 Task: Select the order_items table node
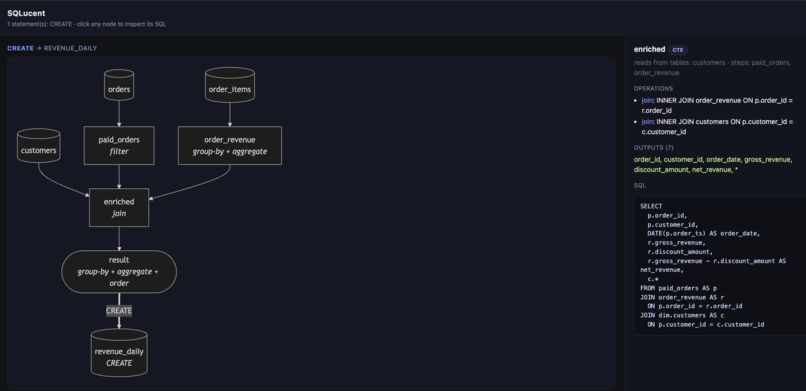pos(230,85)
